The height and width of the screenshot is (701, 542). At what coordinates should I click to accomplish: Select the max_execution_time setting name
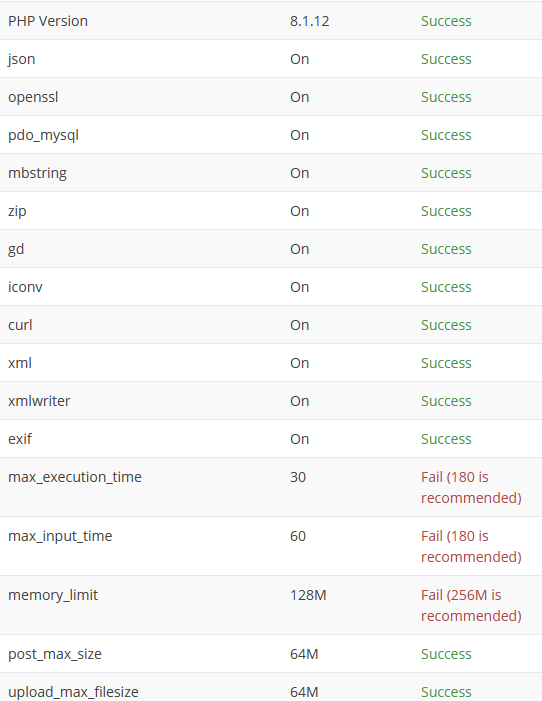point(75,477)
